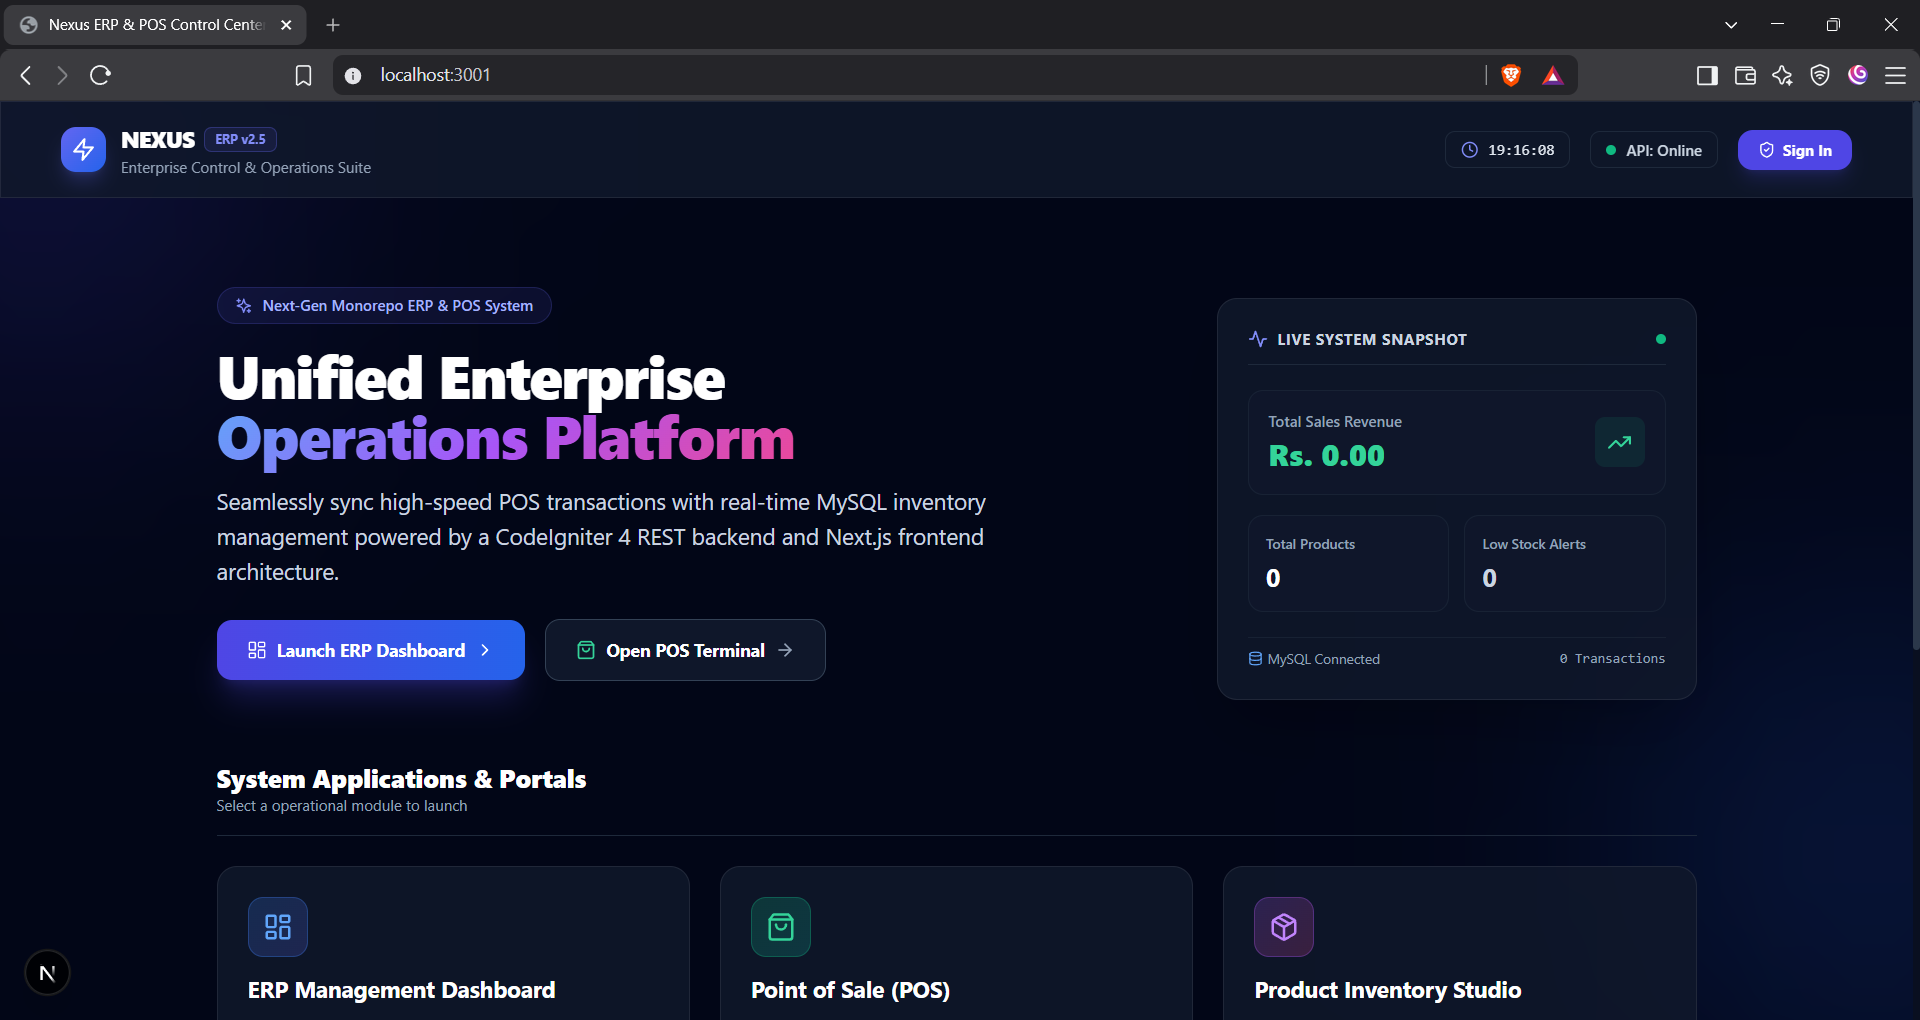
Task: Close the Nexus ERP browser tab
Action: point(286,25)
